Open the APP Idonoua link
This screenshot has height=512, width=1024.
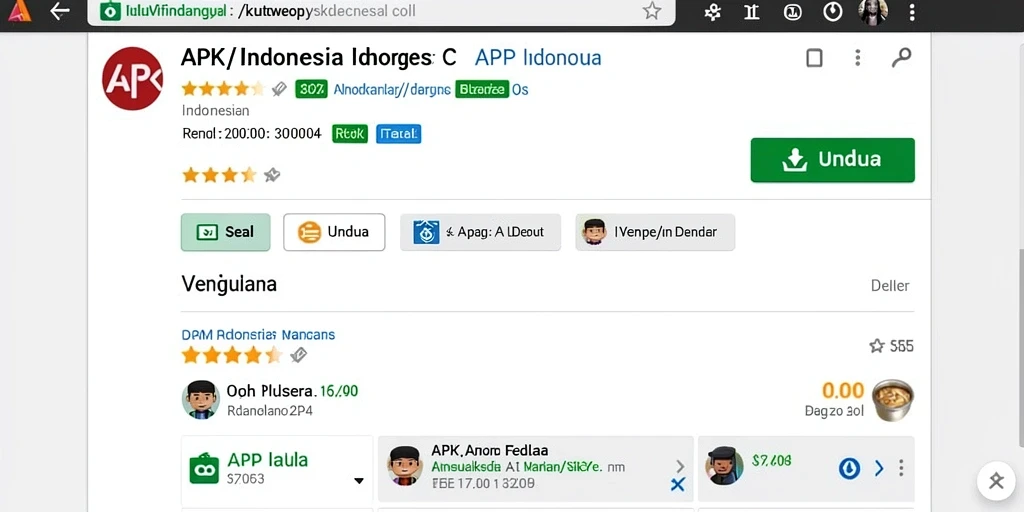click(538, 58)
